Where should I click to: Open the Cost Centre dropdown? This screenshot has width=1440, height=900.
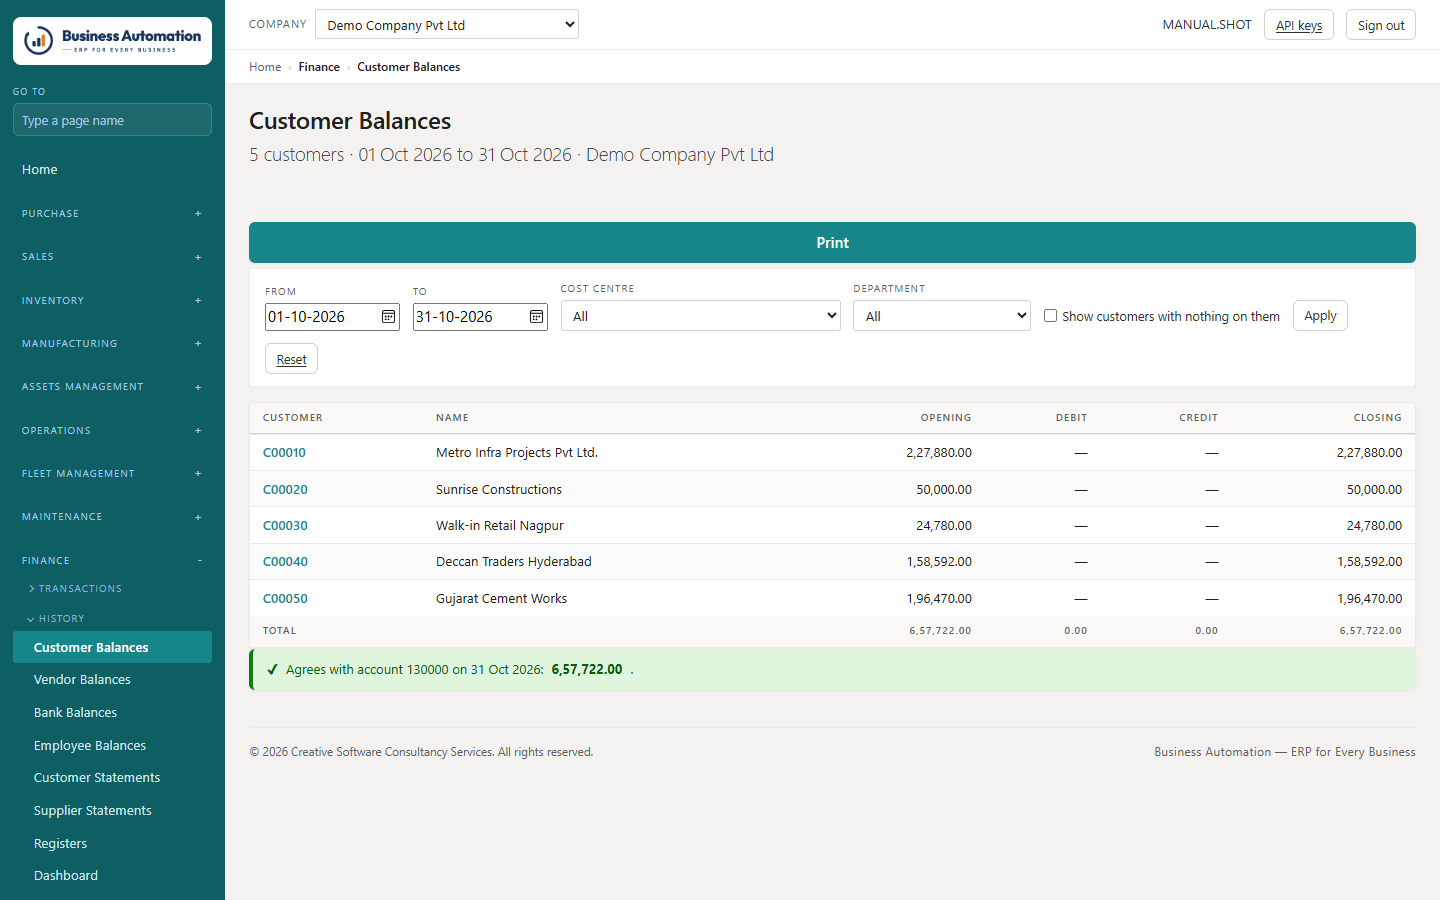pyautogui.click(x=700, y=316)
